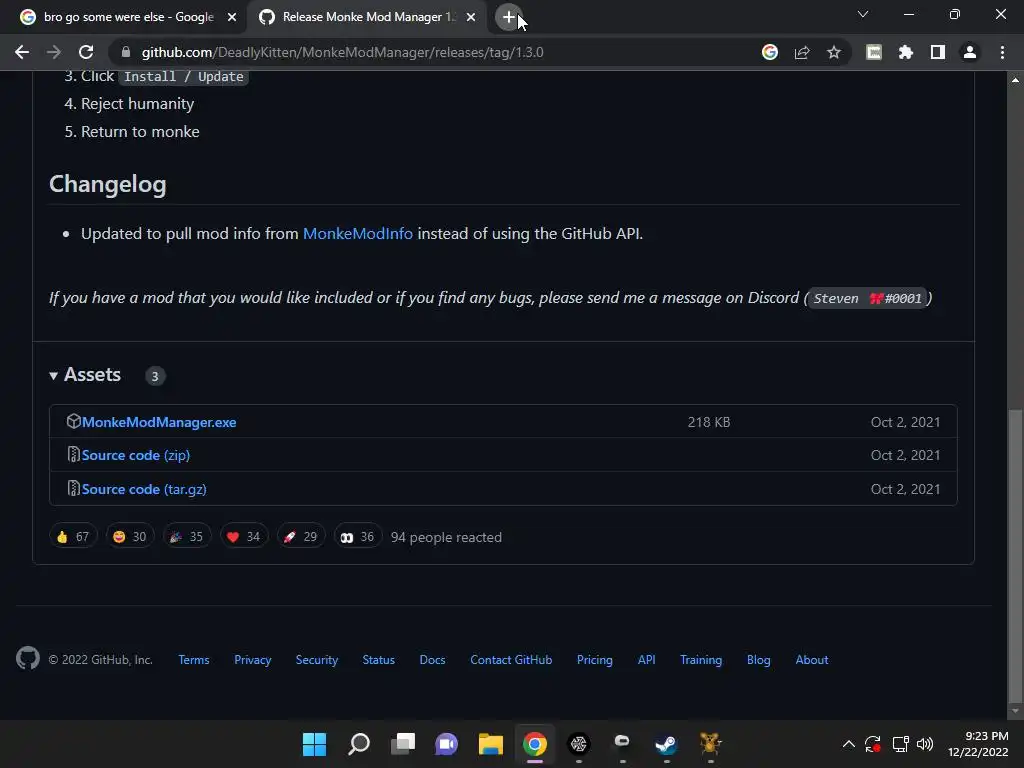React with thumbs up (67)
This screenshot has width=1024, height=768.
(x=72, y=537)
